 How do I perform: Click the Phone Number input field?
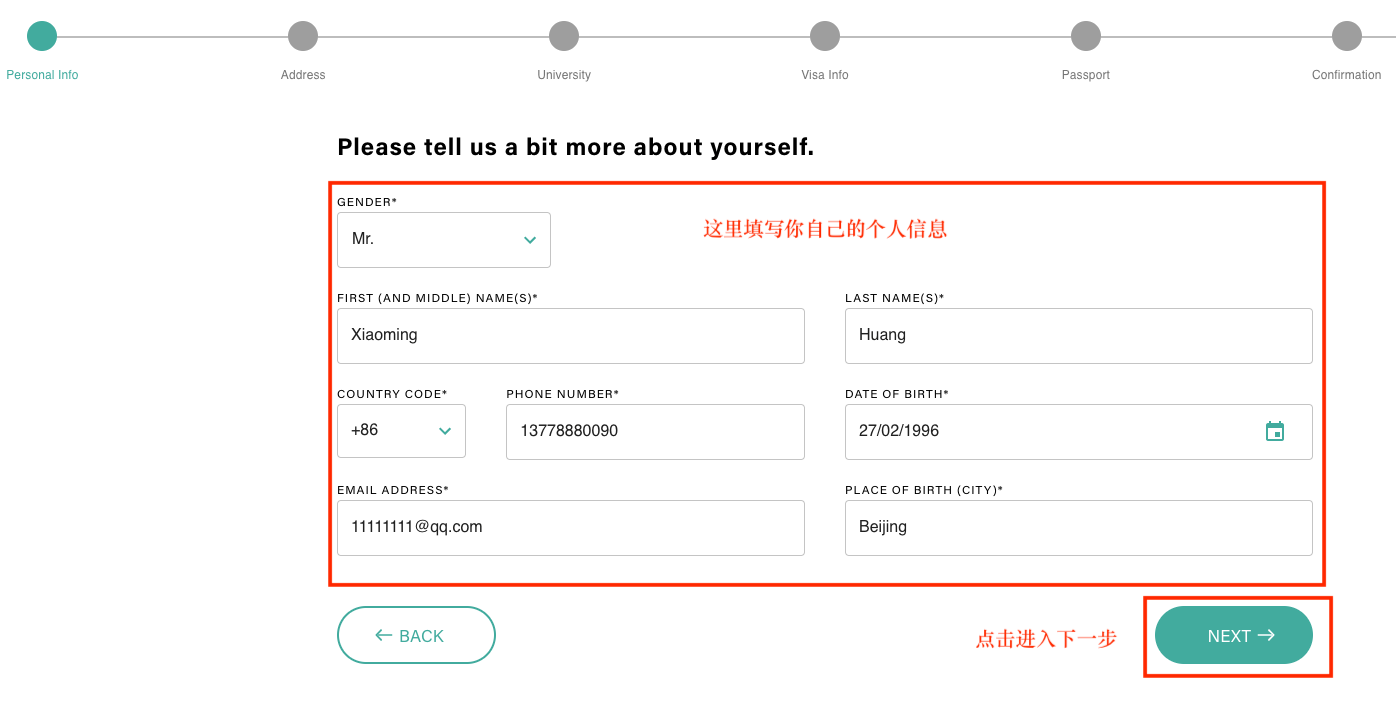click(655, 432)
